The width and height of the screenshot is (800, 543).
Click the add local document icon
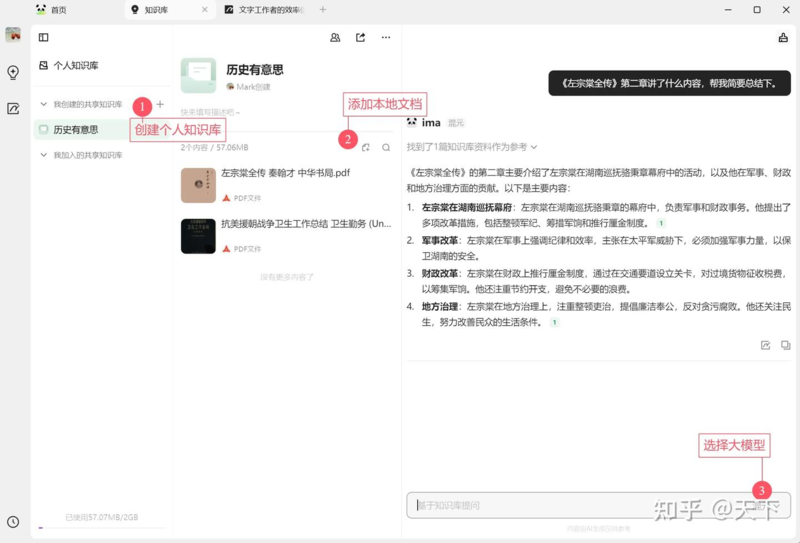click(366, 147)
